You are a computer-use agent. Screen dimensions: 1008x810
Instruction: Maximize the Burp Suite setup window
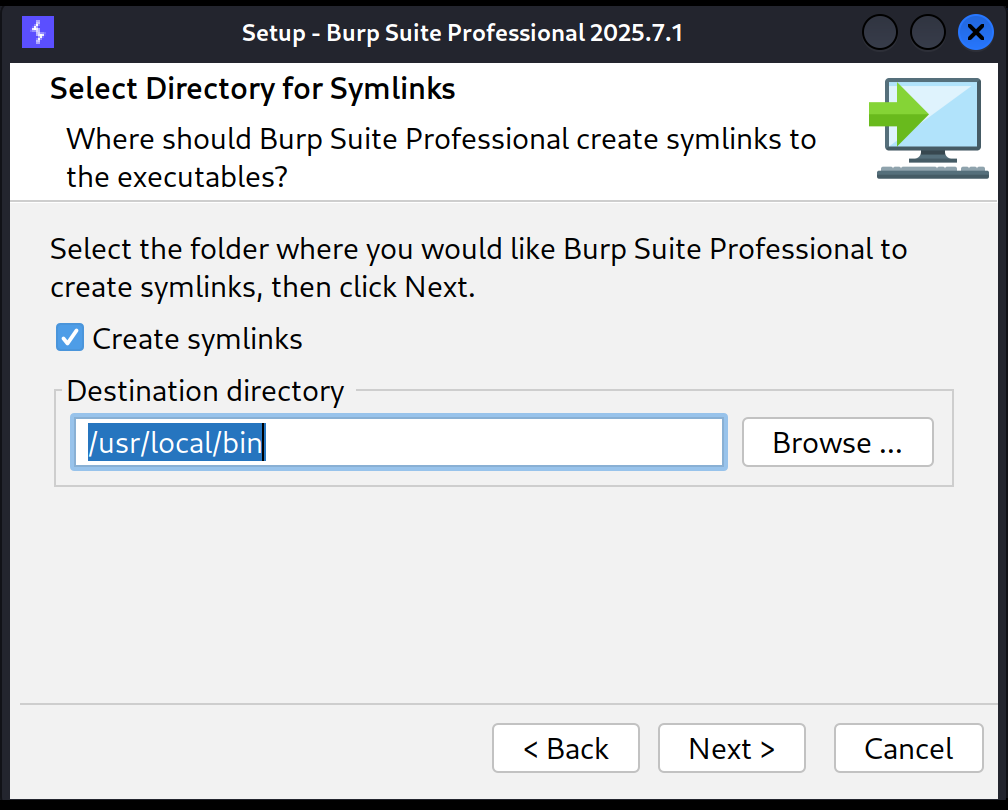pos(928,33)
